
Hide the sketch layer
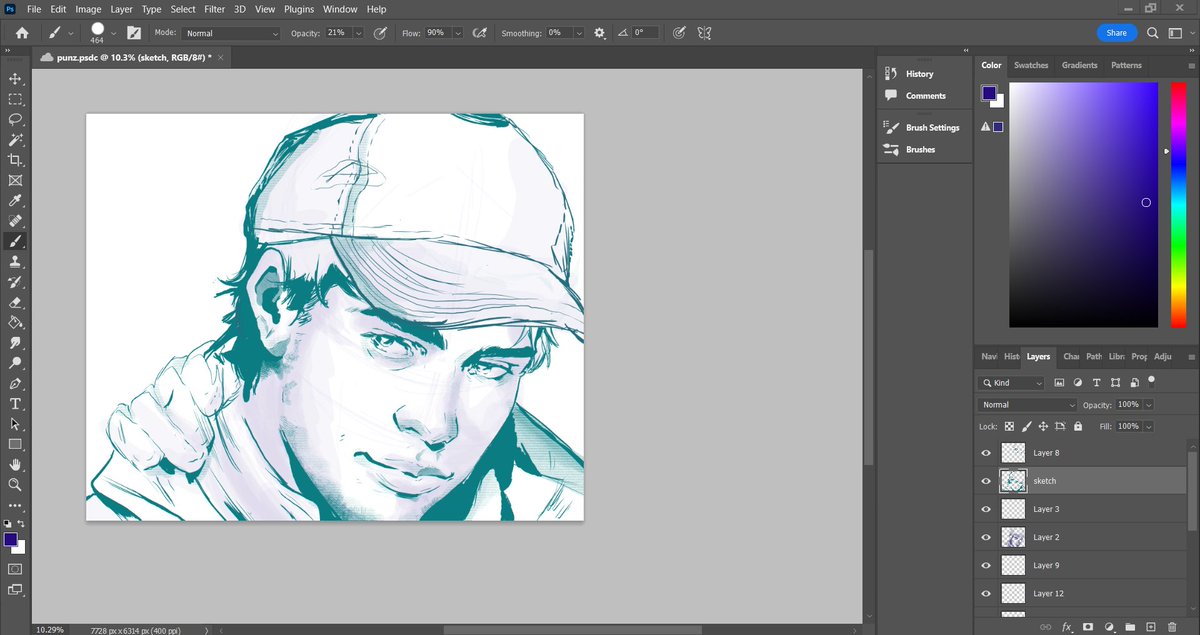(986, 481)
